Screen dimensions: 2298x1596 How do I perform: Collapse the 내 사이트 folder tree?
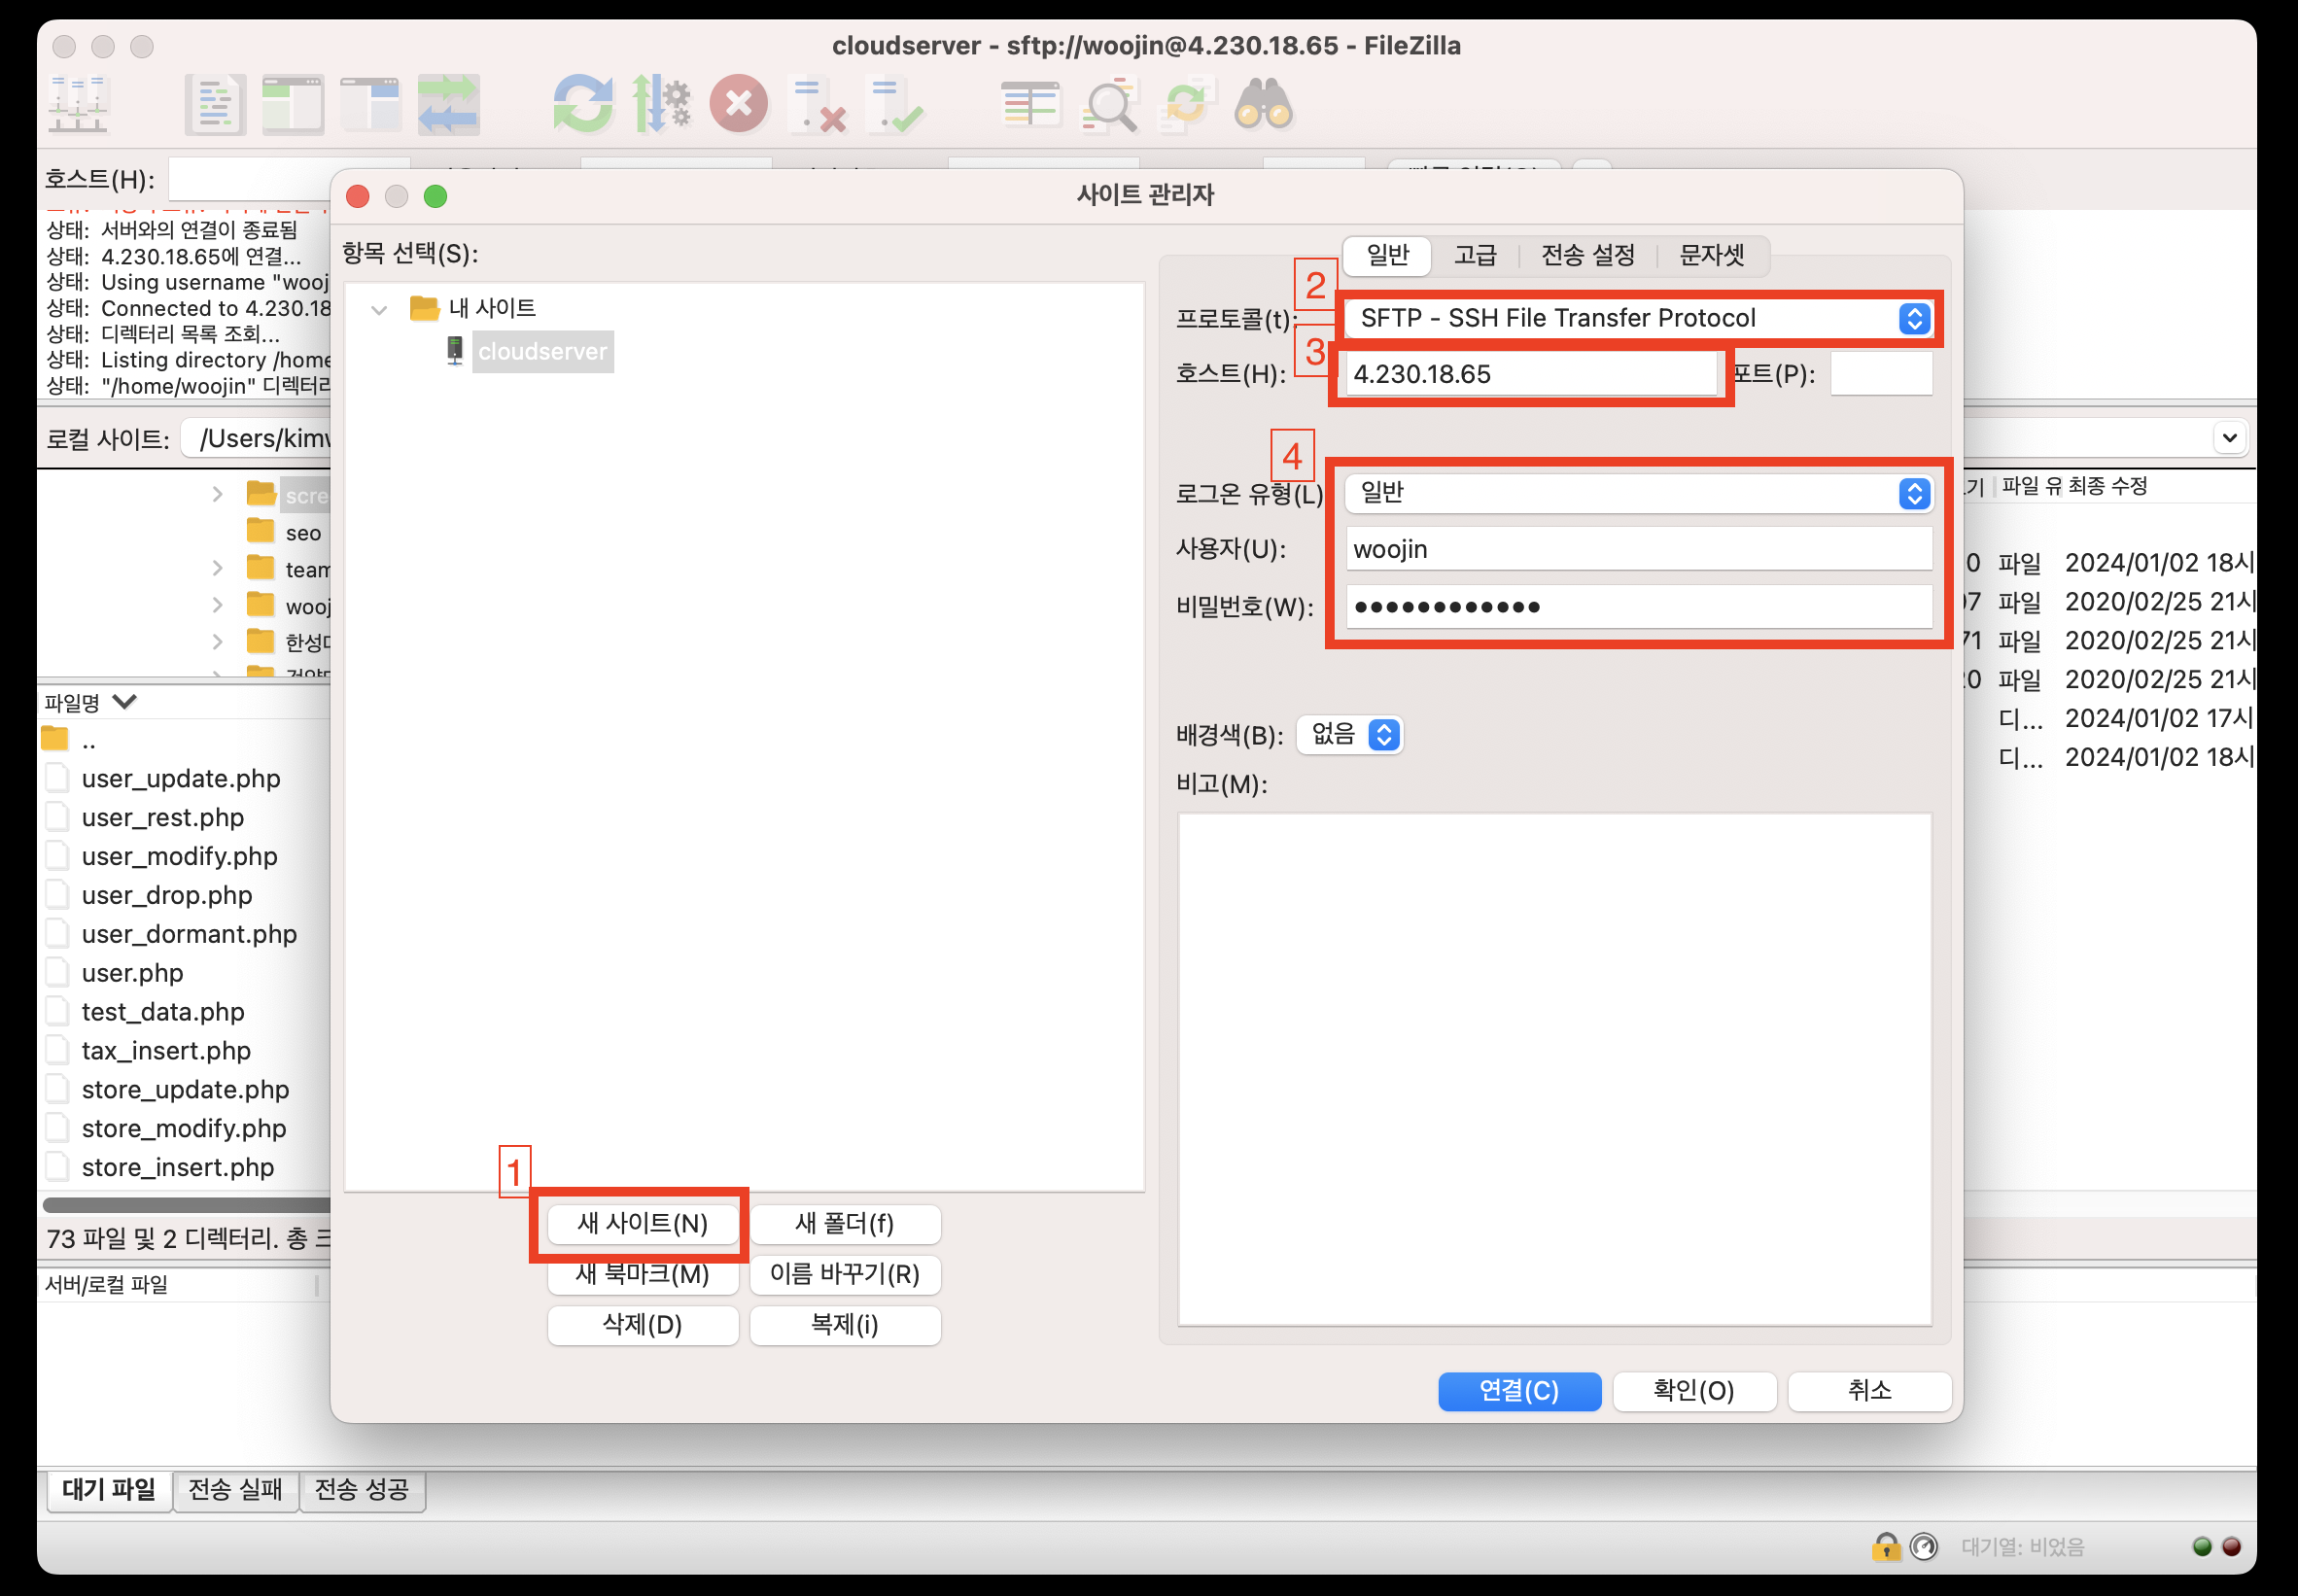379,310
